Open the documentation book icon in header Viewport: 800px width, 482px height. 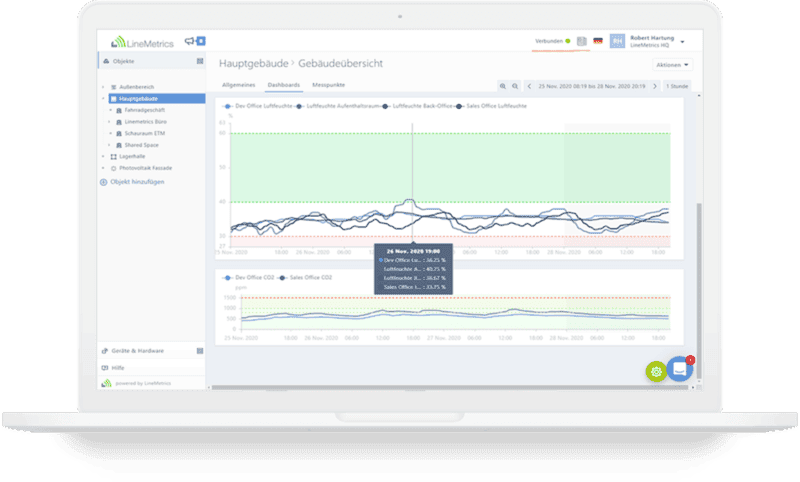coord(580,41)
